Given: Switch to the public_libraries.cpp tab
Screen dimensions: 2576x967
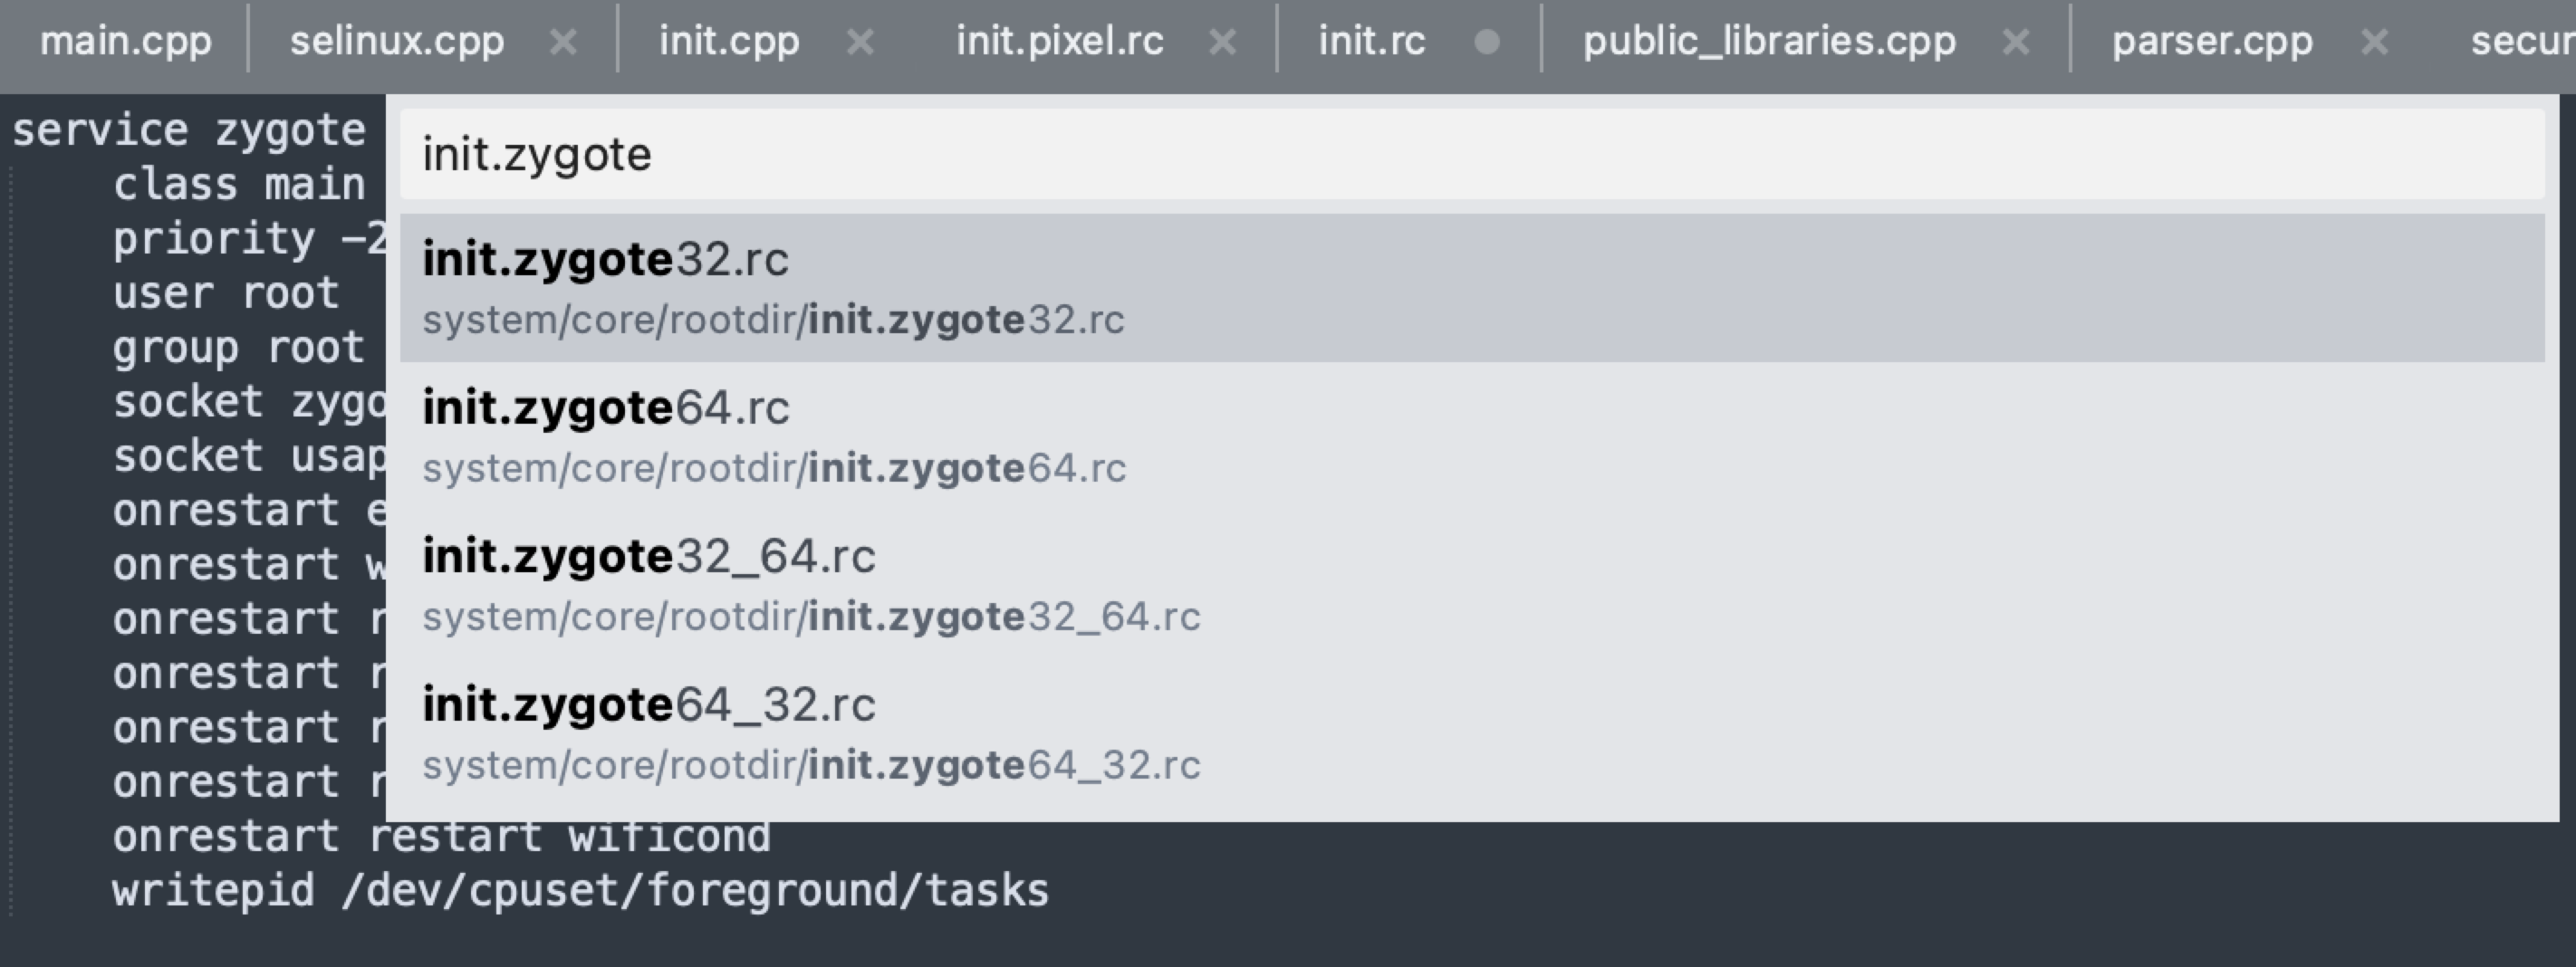Looking at the screenshot, I should pos(1769,42).
